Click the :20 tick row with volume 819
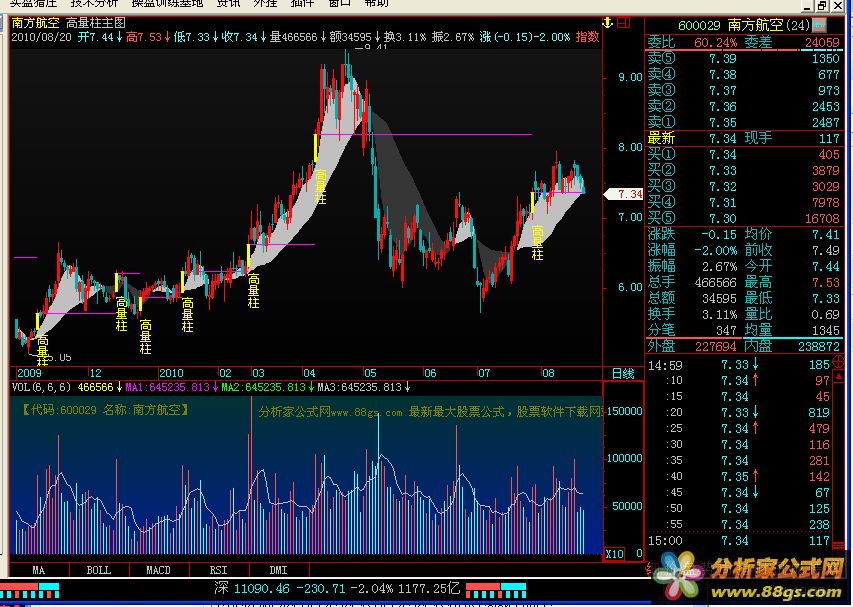The image size is (853, 607). [739, 413]
